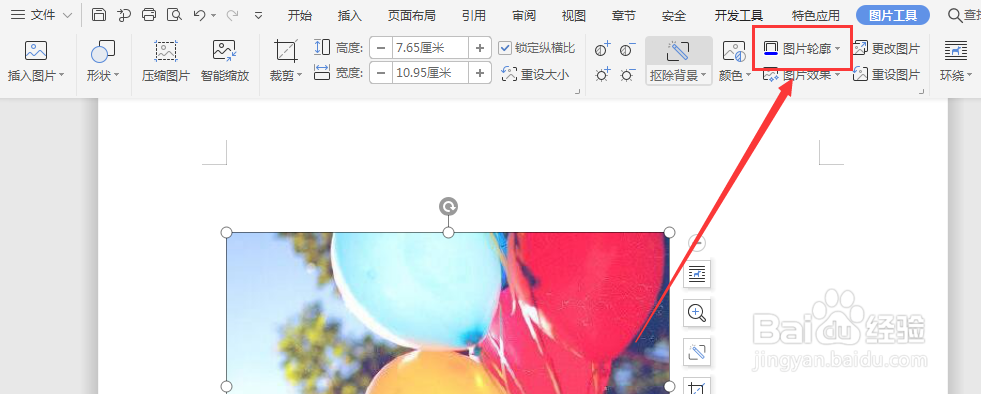
Task: Click height minus stepper button
Action: point(381,48)
